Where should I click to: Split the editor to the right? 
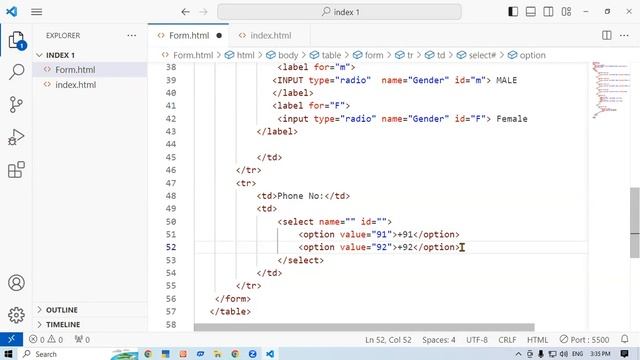[x=607, y=36]
